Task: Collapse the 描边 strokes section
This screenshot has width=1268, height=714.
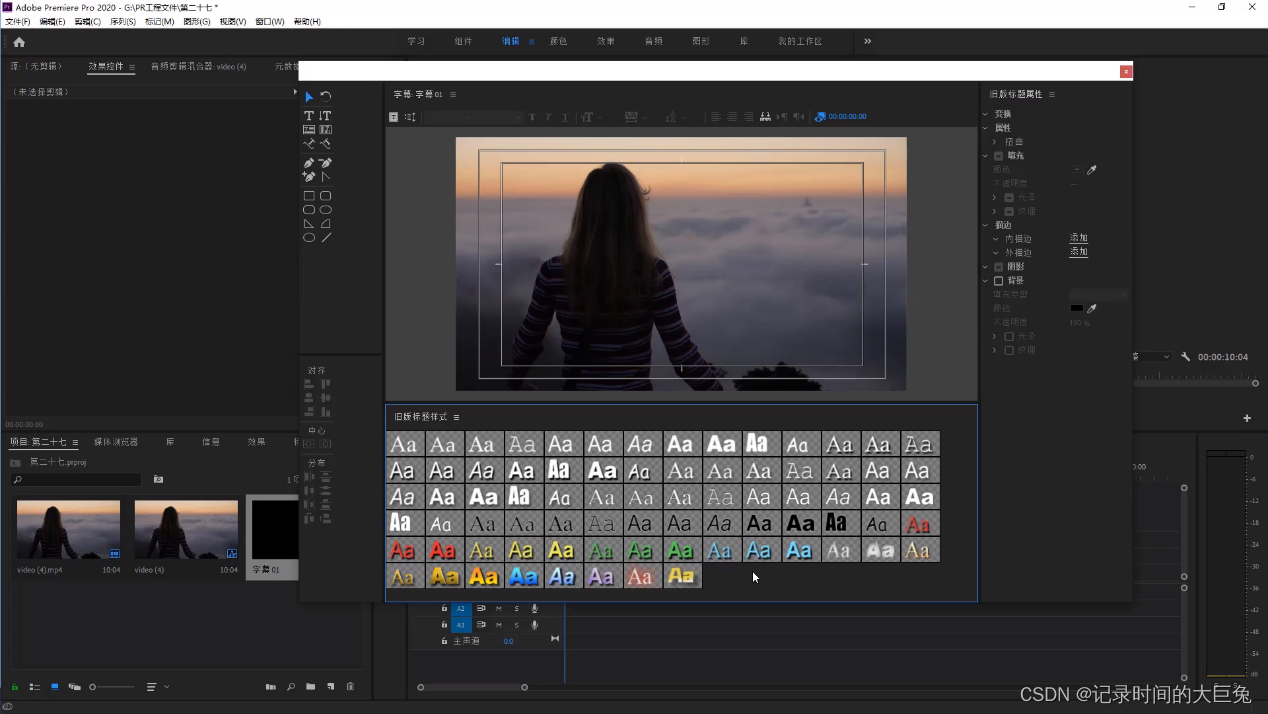Action: click(985, 226)
